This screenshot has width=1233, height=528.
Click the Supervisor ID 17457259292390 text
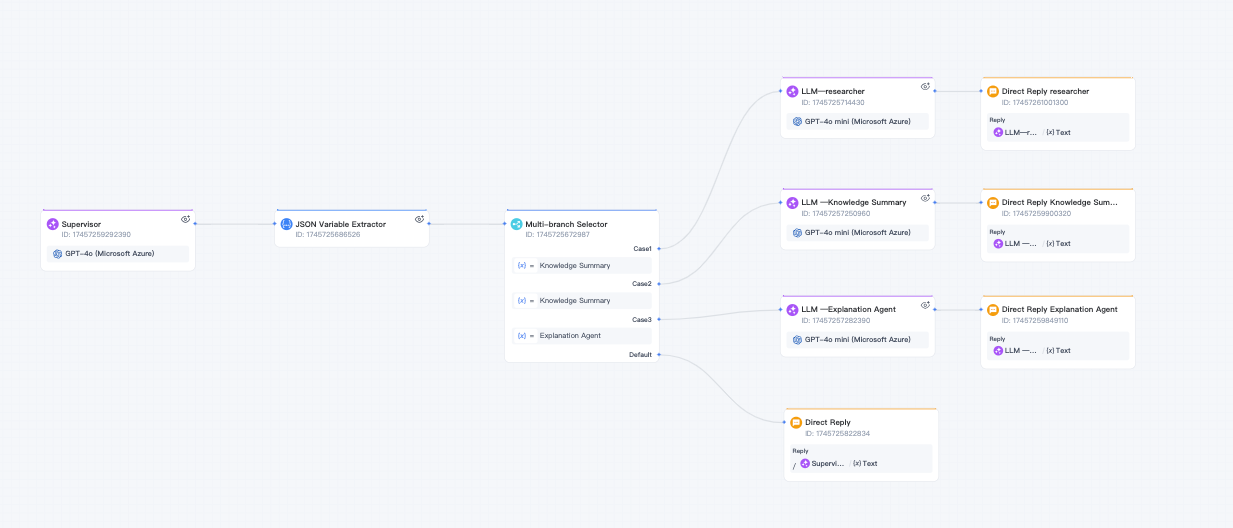(x=96, y=234)
